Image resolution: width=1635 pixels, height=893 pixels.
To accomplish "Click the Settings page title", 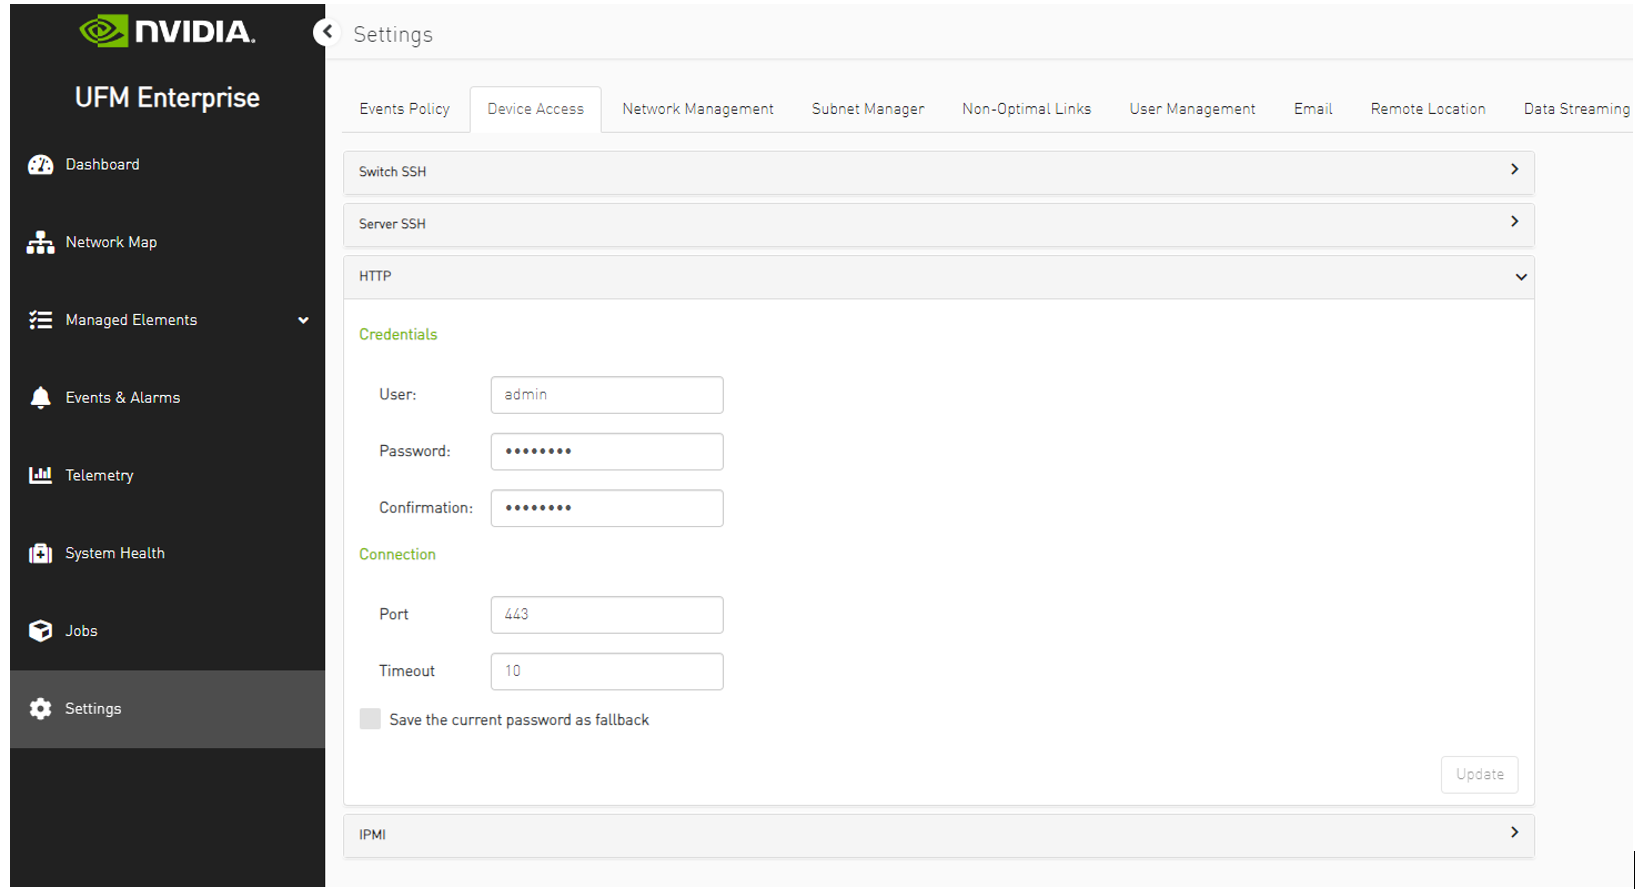I will (x=393, y=35).
